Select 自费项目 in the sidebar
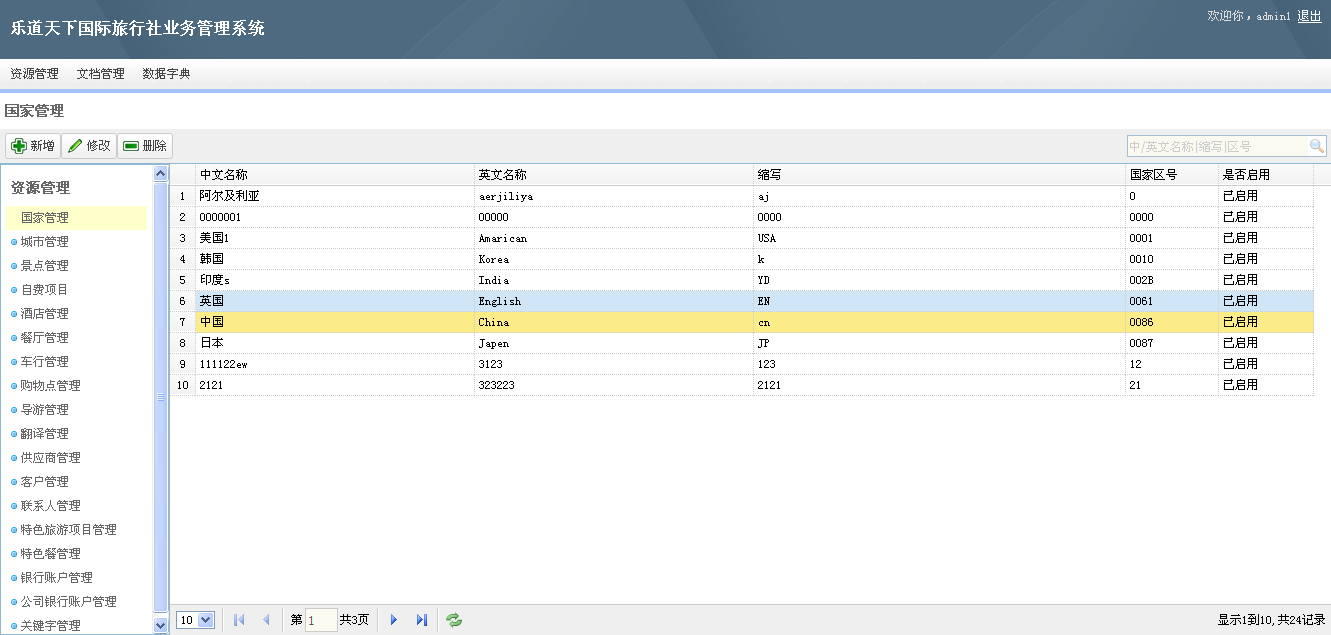 45,289
